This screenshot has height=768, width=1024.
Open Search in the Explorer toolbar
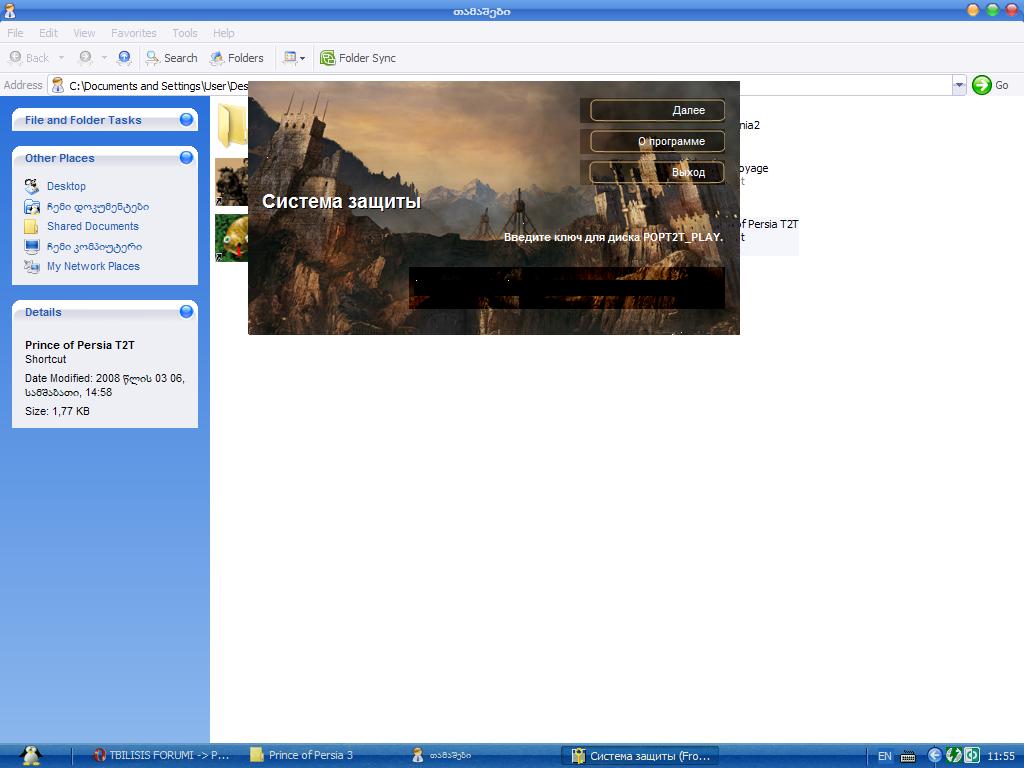pos(171,58)
